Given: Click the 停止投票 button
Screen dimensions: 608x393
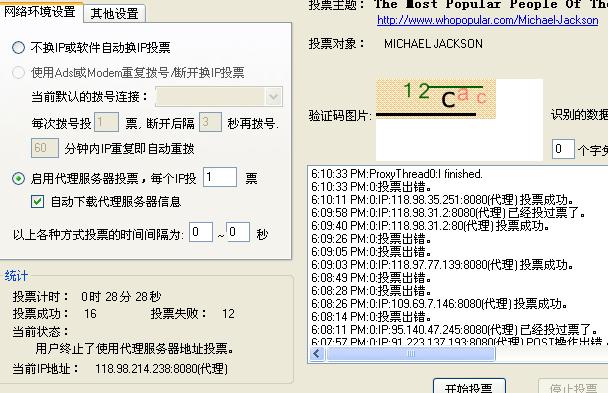Looking at the screenshot, I should point(573,388).
